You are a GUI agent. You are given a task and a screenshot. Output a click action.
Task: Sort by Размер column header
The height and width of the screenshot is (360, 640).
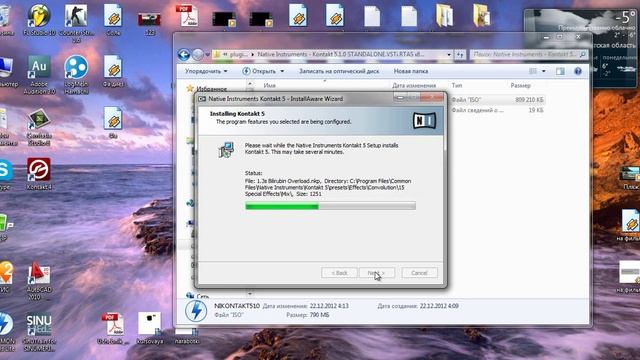coord(520,85)
